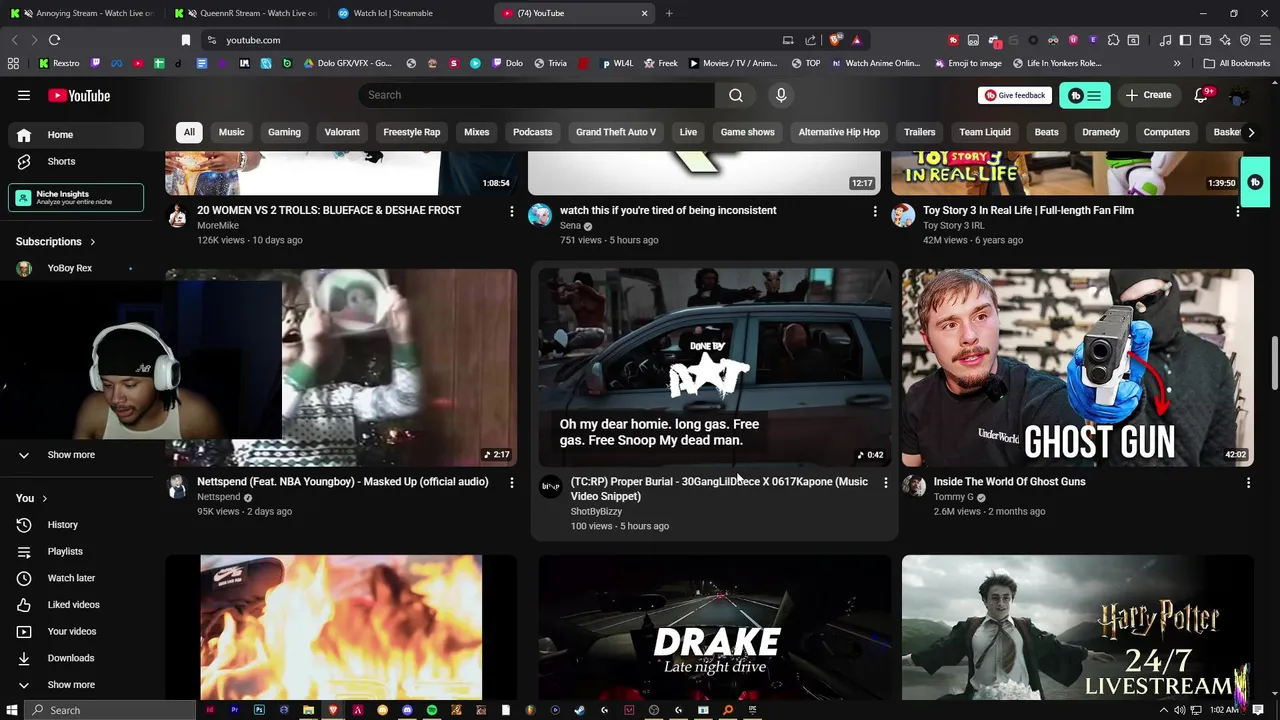The image size is (1280, 720).
Task: Expand the Subscriptions section
Action: 56,241
